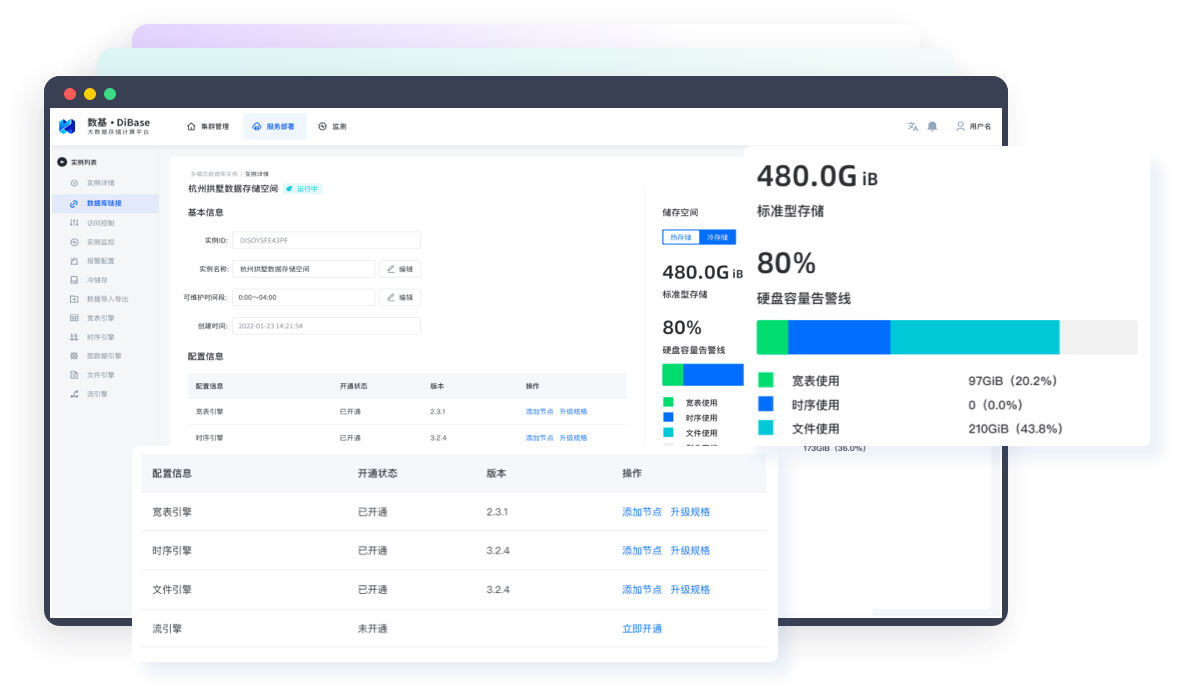Click green 宽表使用 swatch in enlarged card

(766, 380)
